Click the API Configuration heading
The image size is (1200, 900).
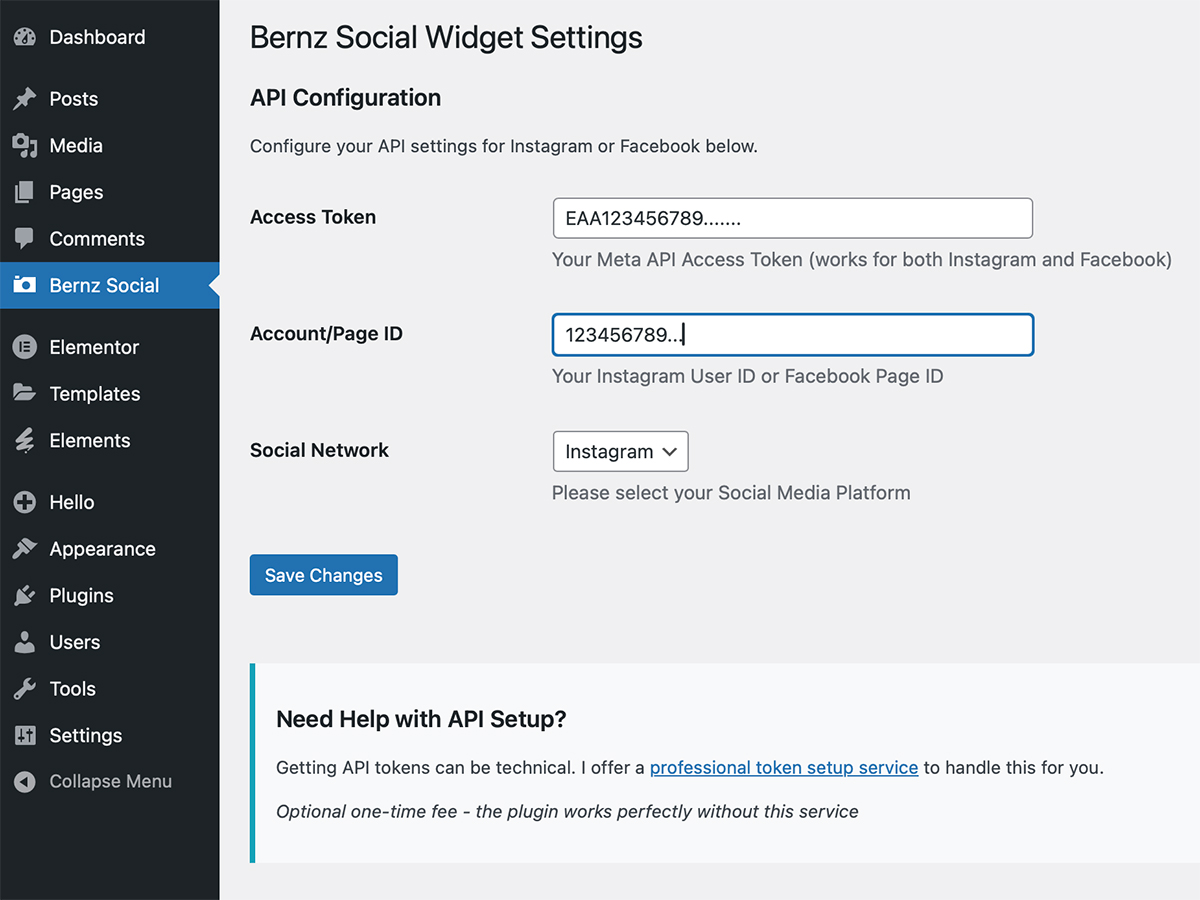[x=345, y=98]
